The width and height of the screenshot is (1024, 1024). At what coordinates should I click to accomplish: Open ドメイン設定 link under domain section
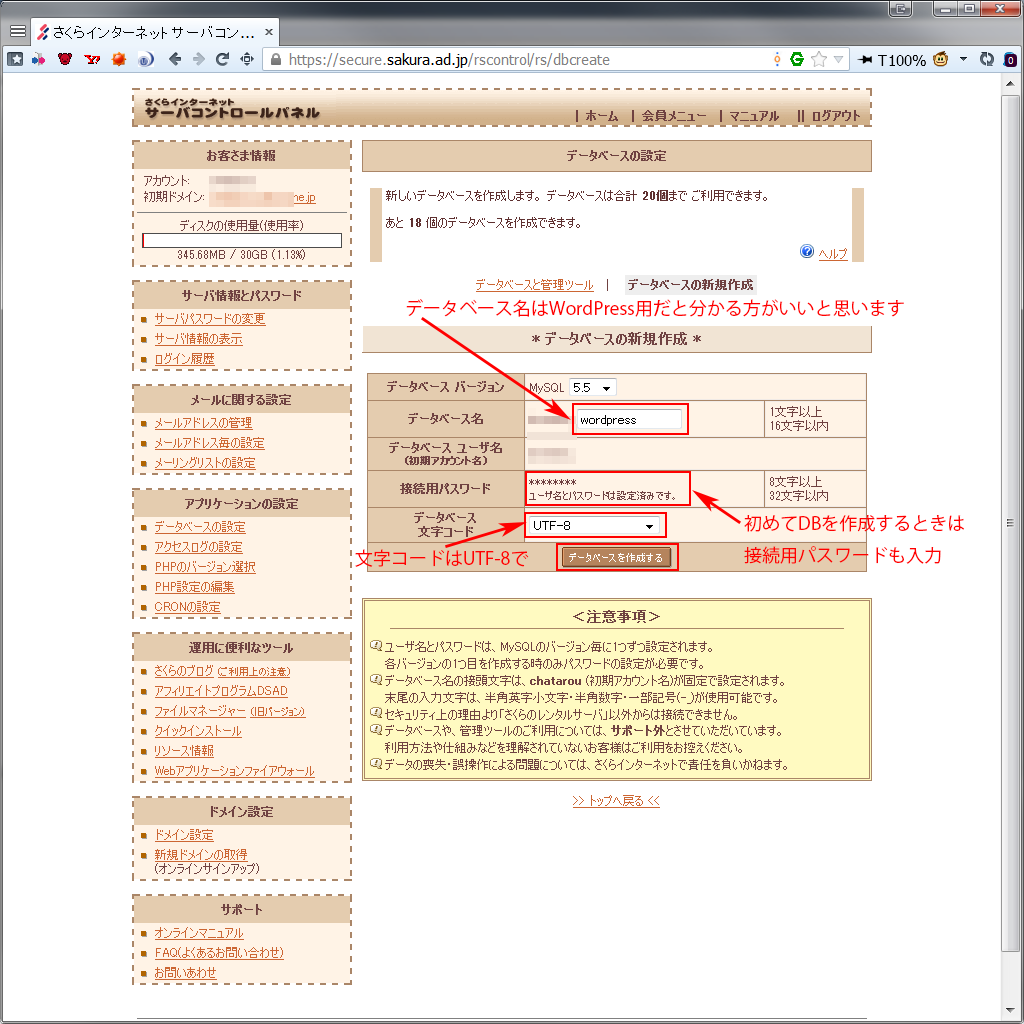[184, 835]
